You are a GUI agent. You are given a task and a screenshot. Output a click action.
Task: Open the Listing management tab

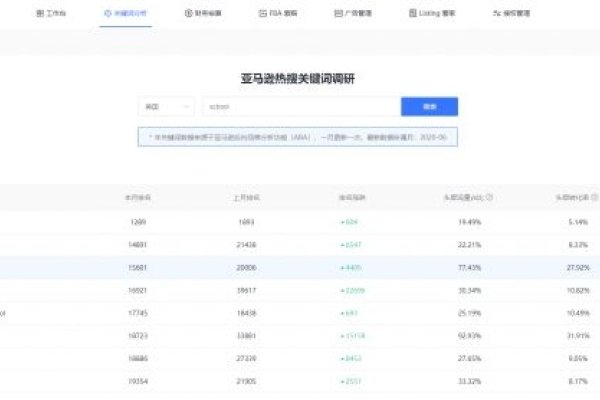click(432, 13)
